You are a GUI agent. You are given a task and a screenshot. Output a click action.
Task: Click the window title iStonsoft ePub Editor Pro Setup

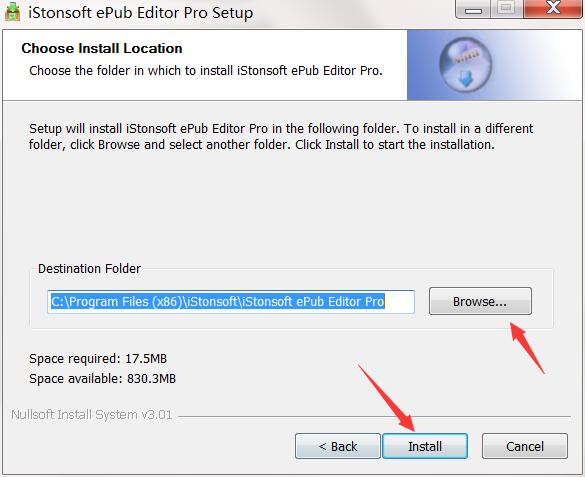141,13
